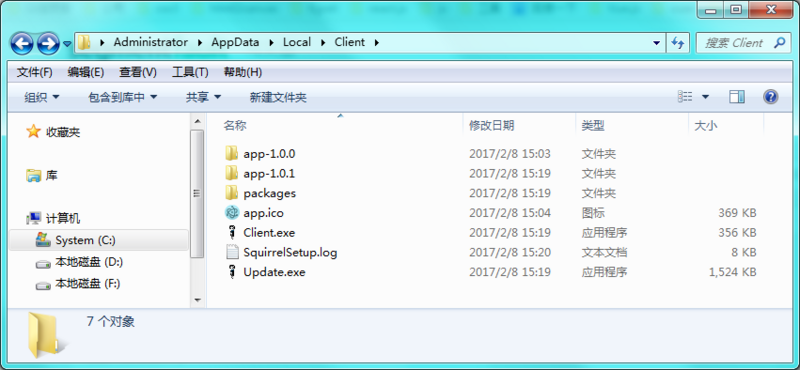The width and height of the screenshot is (800, 370).
Task: Open arrow after Client in address path
Action: pos(377,42)
